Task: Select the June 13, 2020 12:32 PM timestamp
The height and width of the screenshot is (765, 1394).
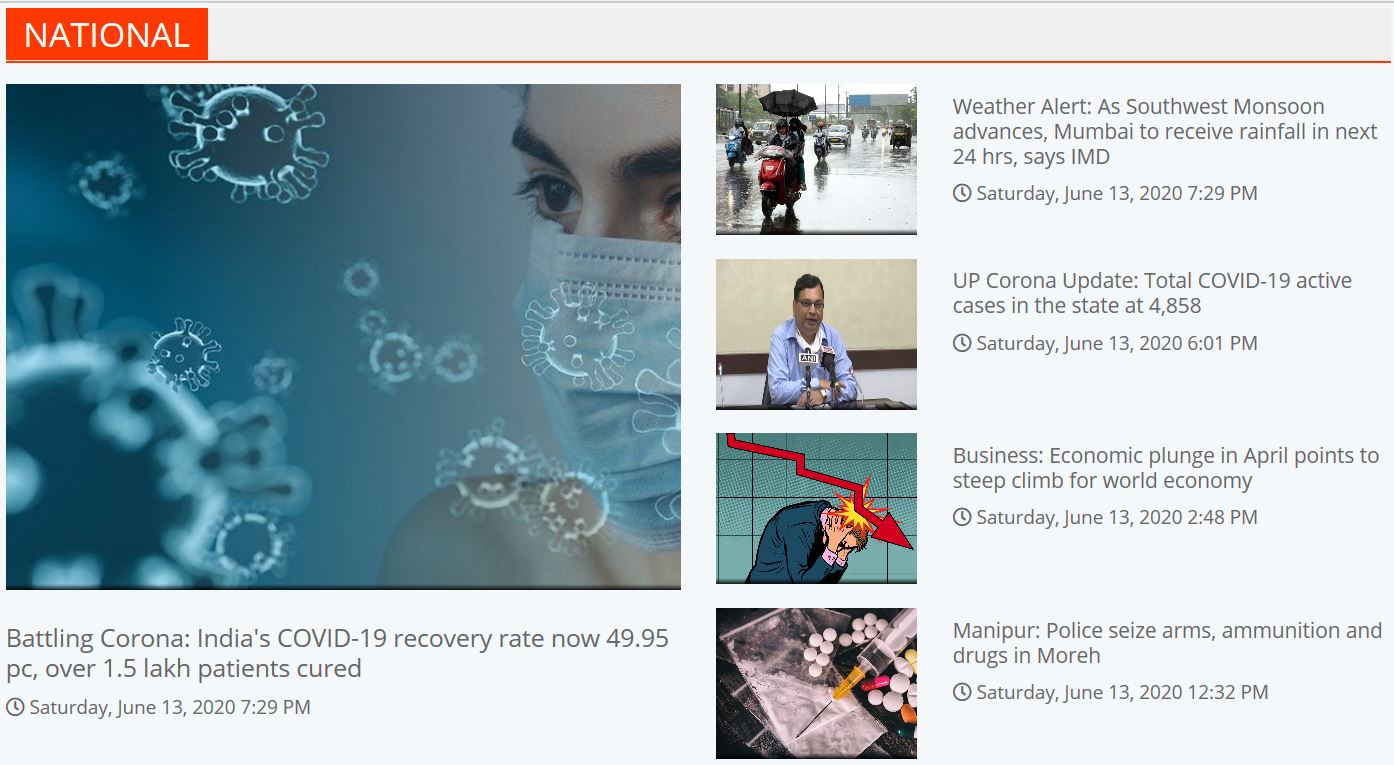Action: [x=1122, y=692]
